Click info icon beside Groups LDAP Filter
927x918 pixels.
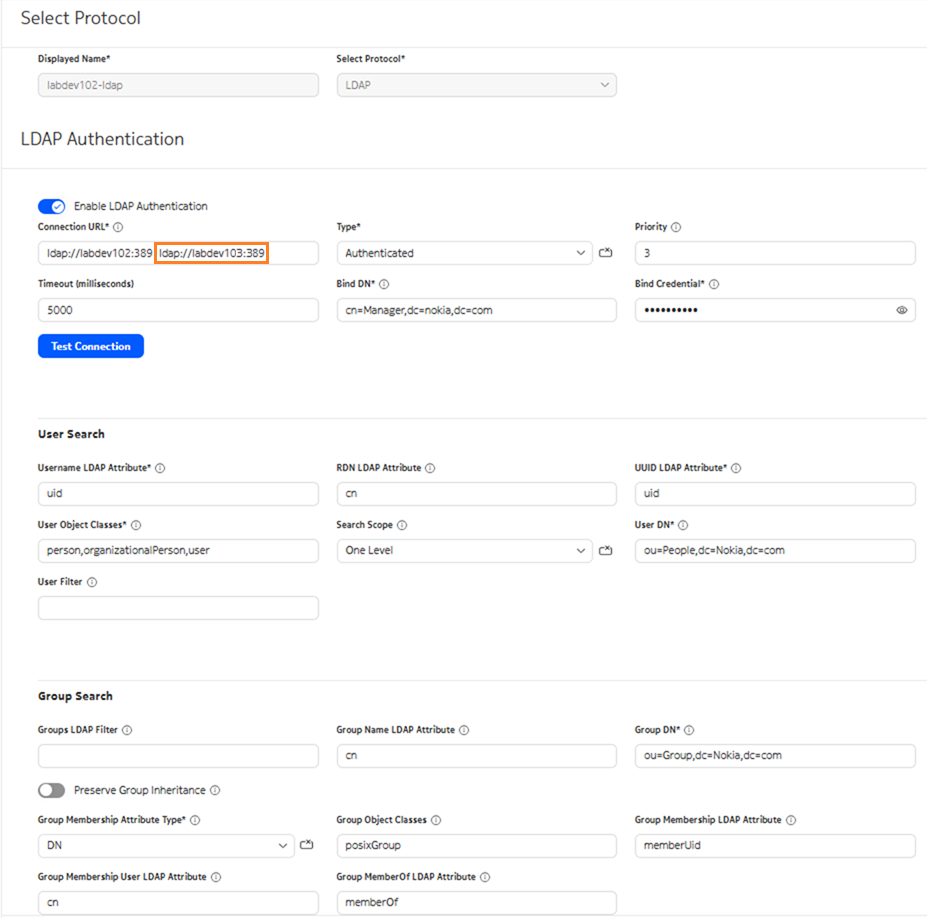(127, 730)
